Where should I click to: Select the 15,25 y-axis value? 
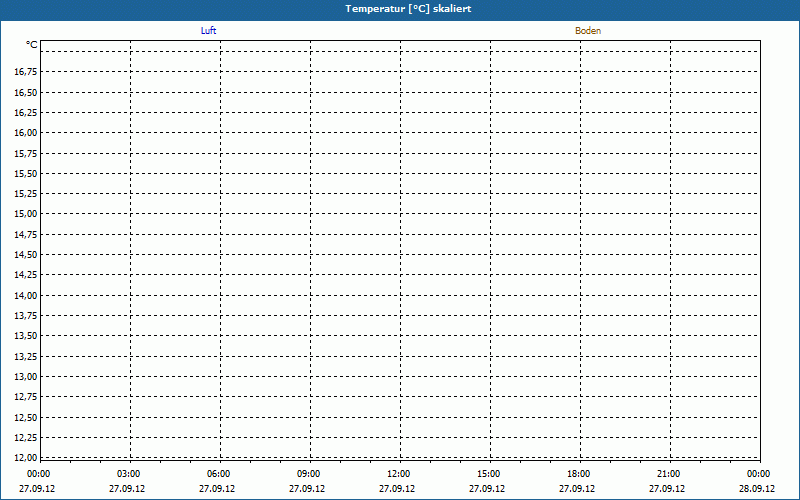(x=26, y=194)
